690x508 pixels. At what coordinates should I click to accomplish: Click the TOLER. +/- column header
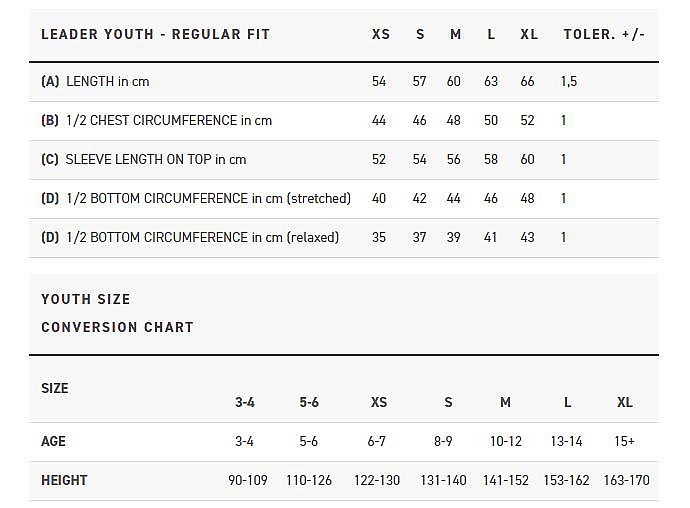point(604,34)
